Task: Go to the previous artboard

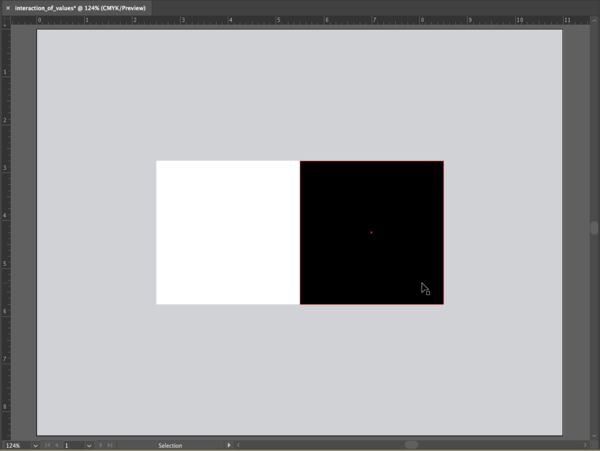Action: tap(56, 444)
